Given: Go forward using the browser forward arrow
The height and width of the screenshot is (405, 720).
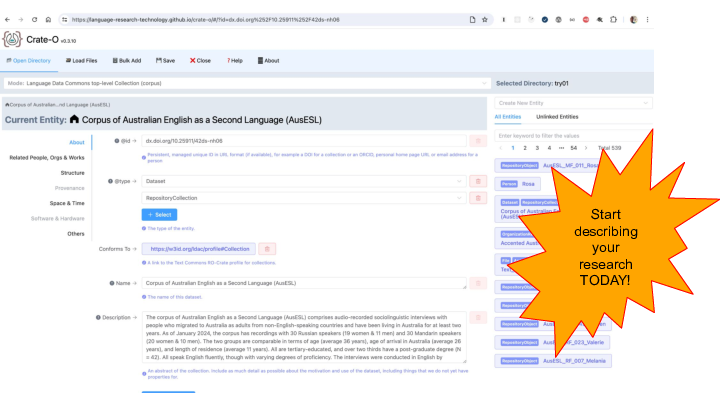Looking at the screenshot, I should (21, 20).
